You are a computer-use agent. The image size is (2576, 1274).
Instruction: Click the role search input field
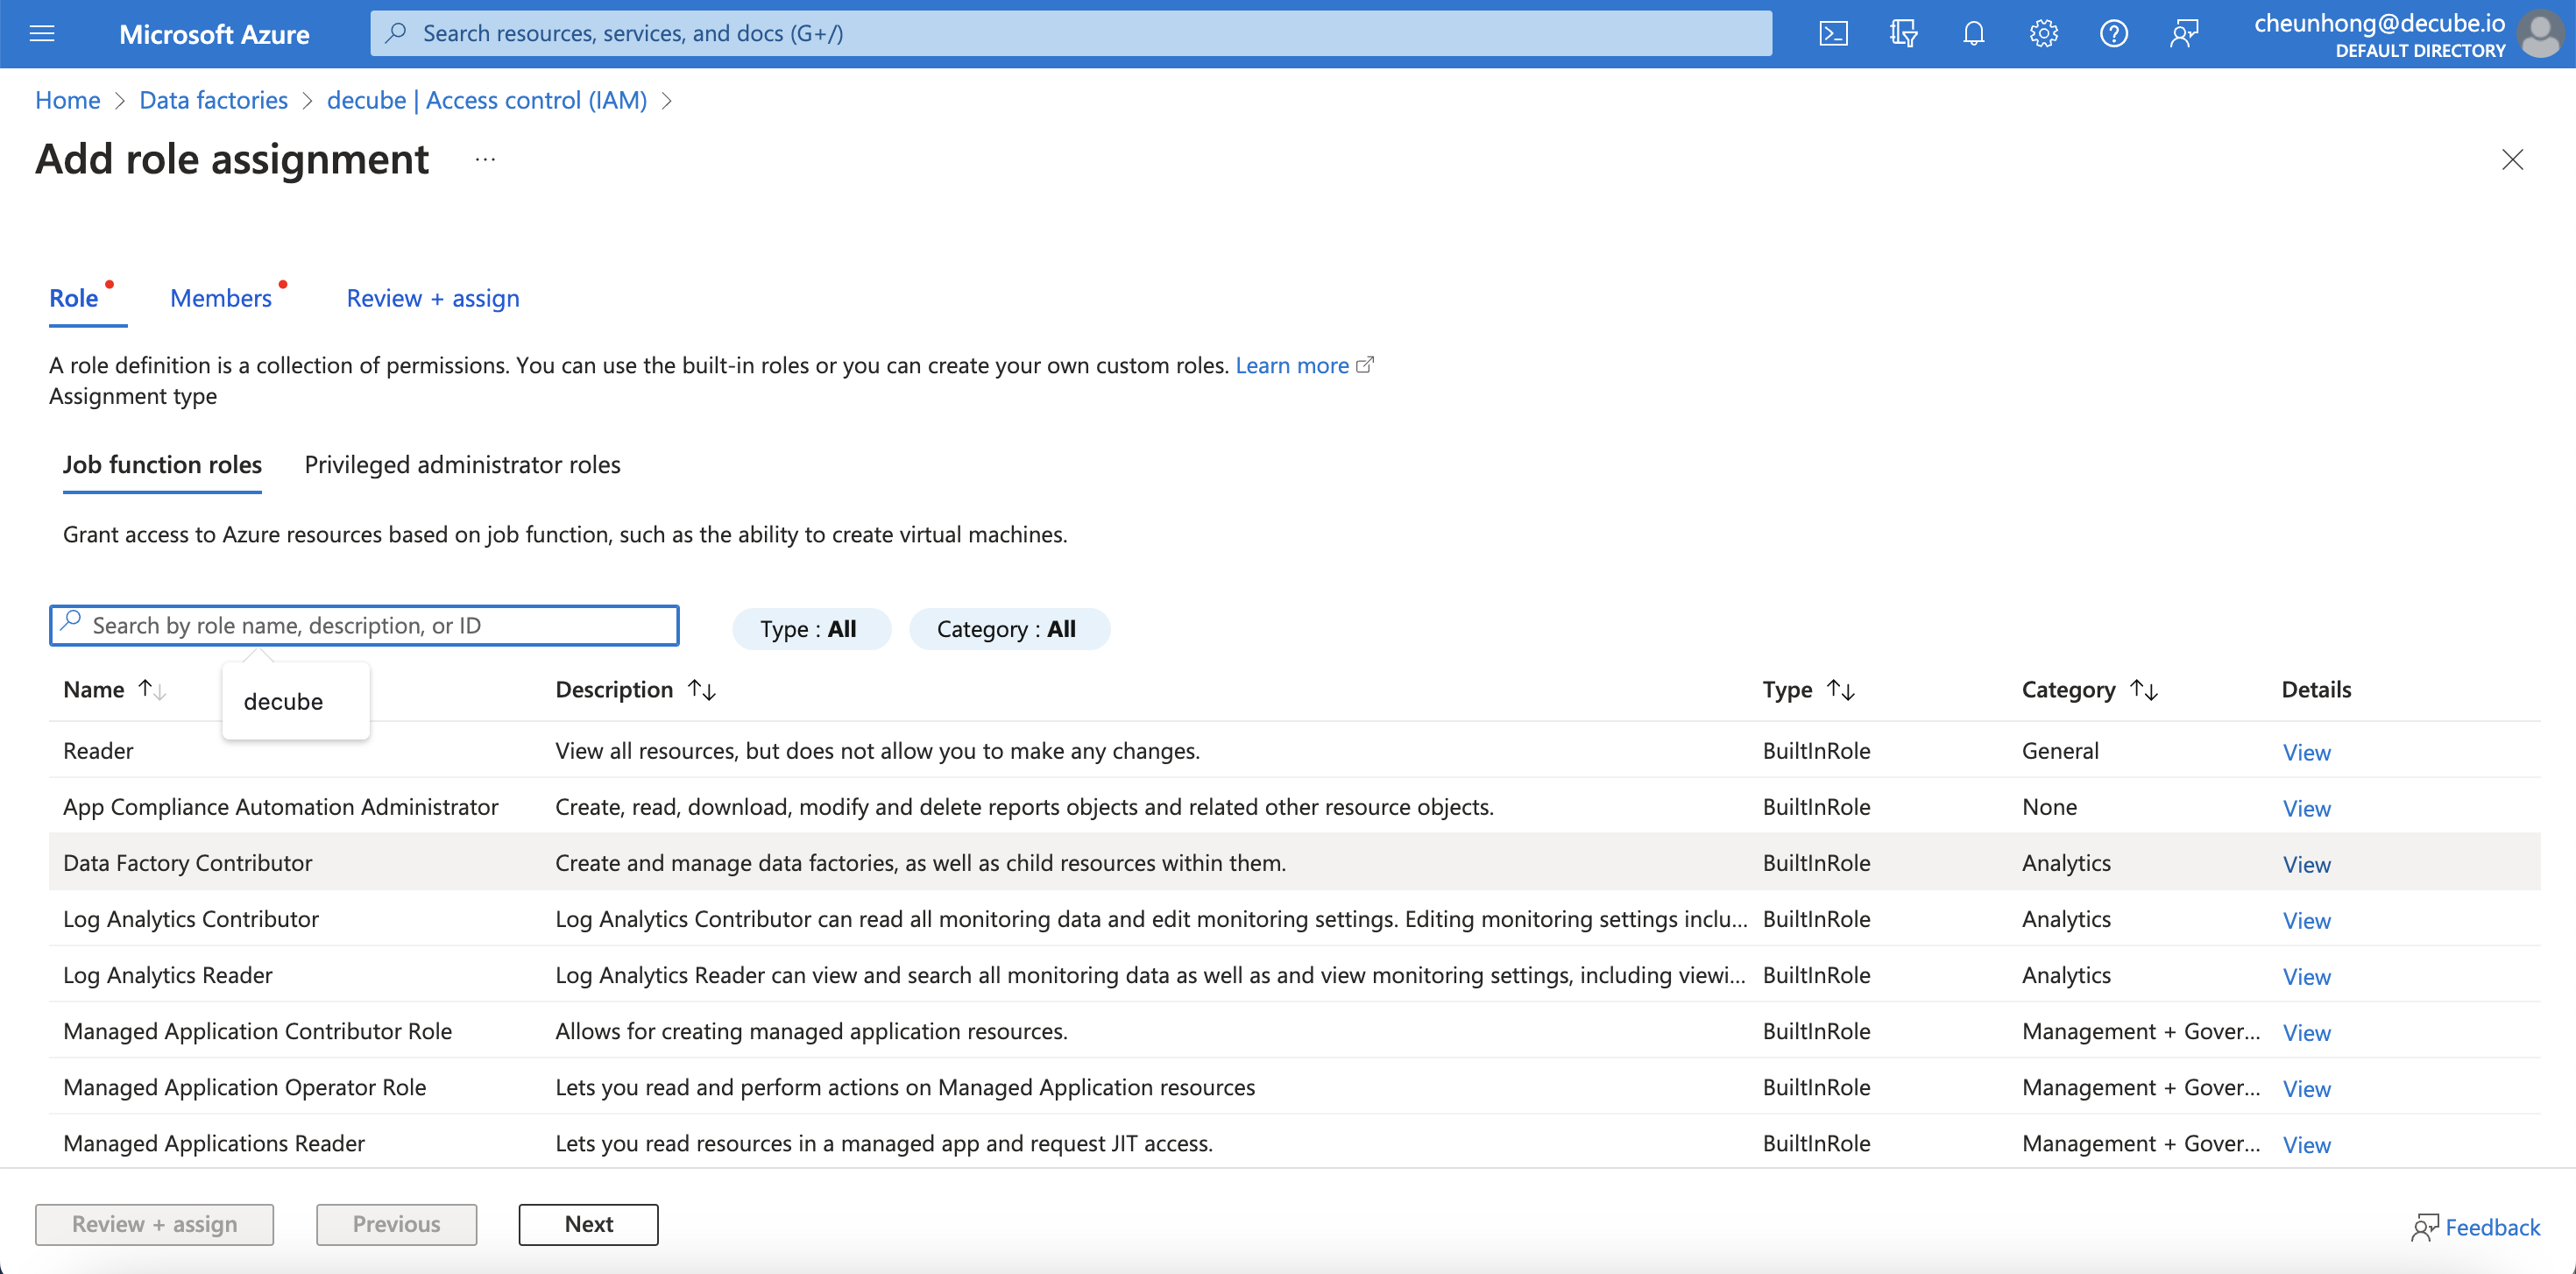pos(380,625)
